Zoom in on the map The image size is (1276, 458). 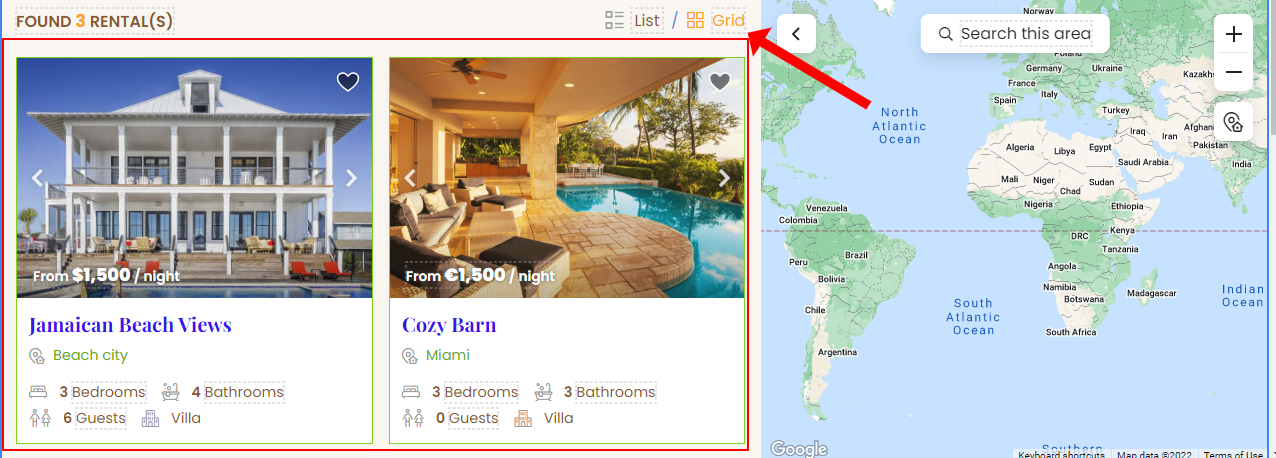pos(1233,34)
